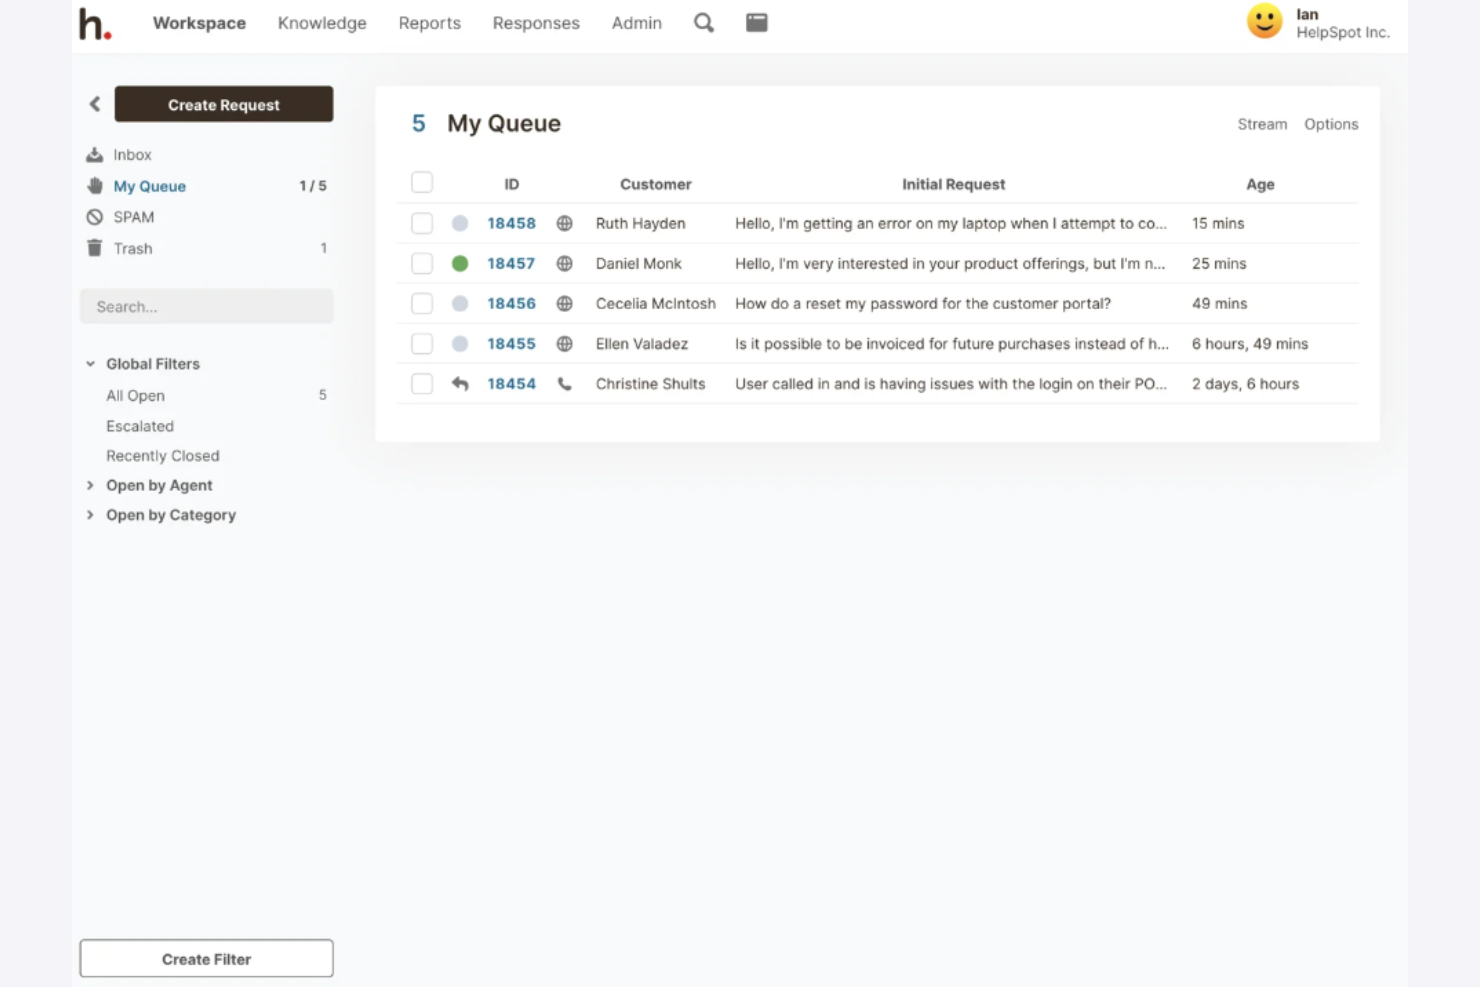
Task: Click the wallet icon in top bar
Action: (x=756, y=21)
